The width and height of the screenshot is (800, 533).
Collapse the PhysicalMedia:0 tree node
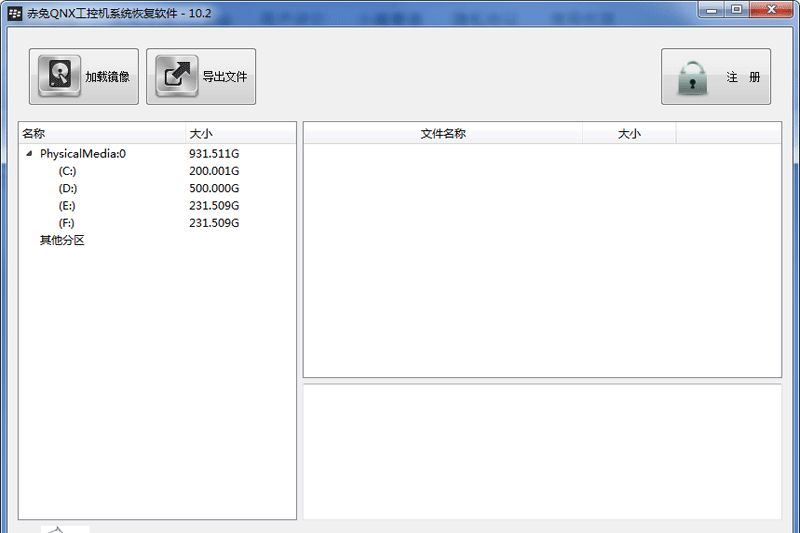coord(28,154)
